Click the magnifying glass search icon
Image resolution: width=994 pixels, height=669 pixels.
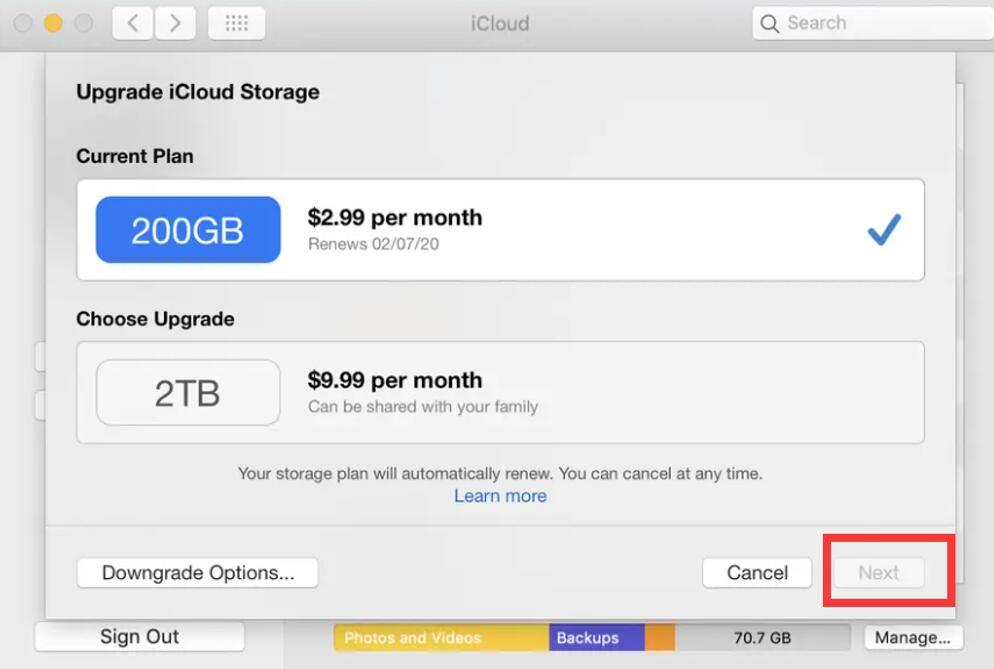click(769, 24)
